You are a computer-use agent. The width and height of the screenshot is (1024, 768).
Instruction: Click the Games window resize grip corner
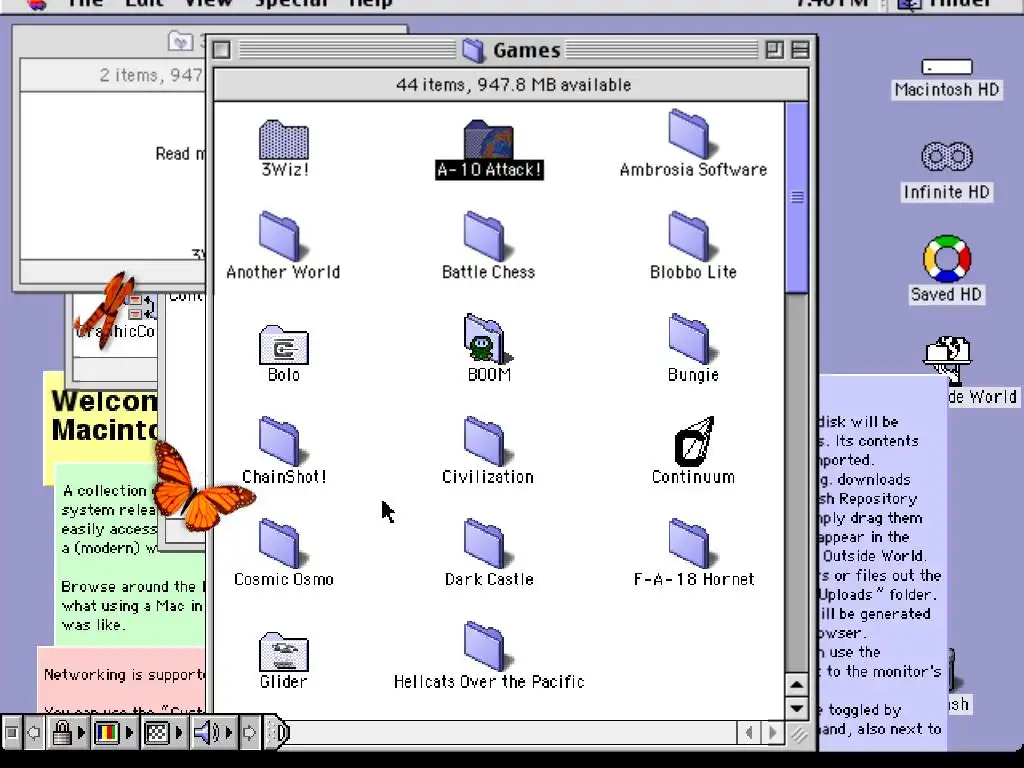(x=798, y=734)
